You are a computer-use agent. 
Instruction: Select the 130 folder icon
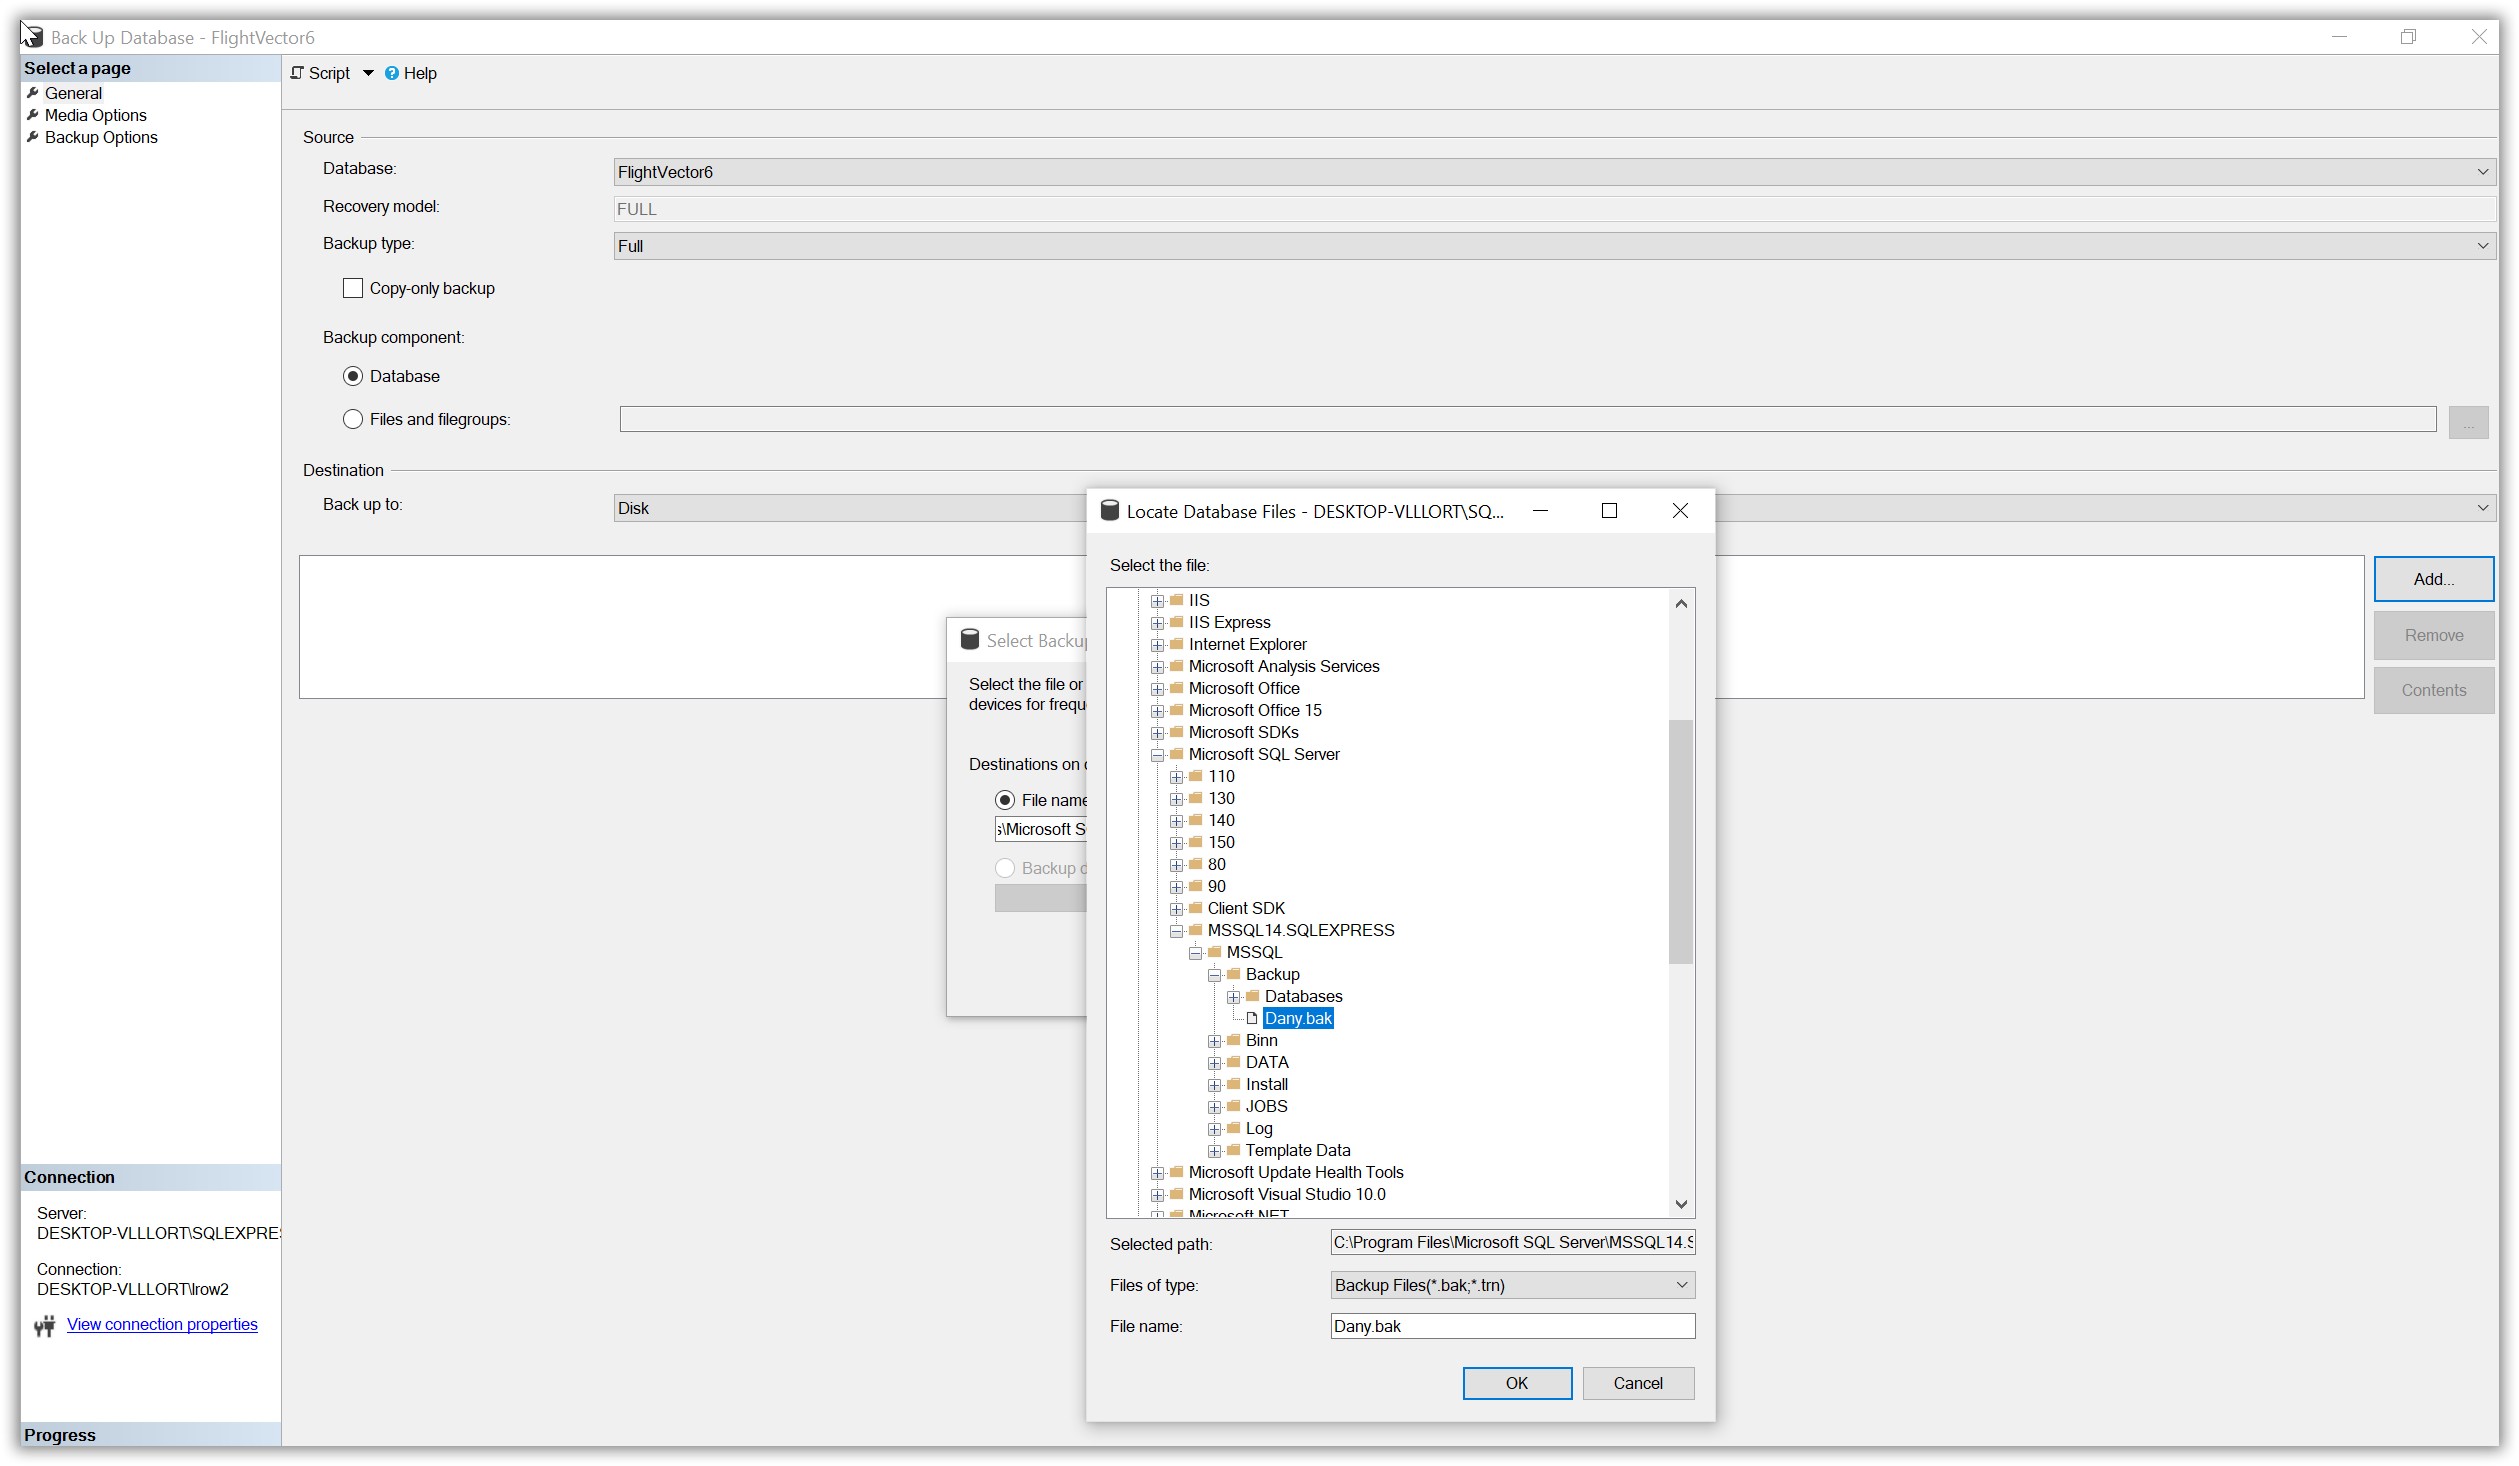pyautogui.click(x=1195, y=798)
